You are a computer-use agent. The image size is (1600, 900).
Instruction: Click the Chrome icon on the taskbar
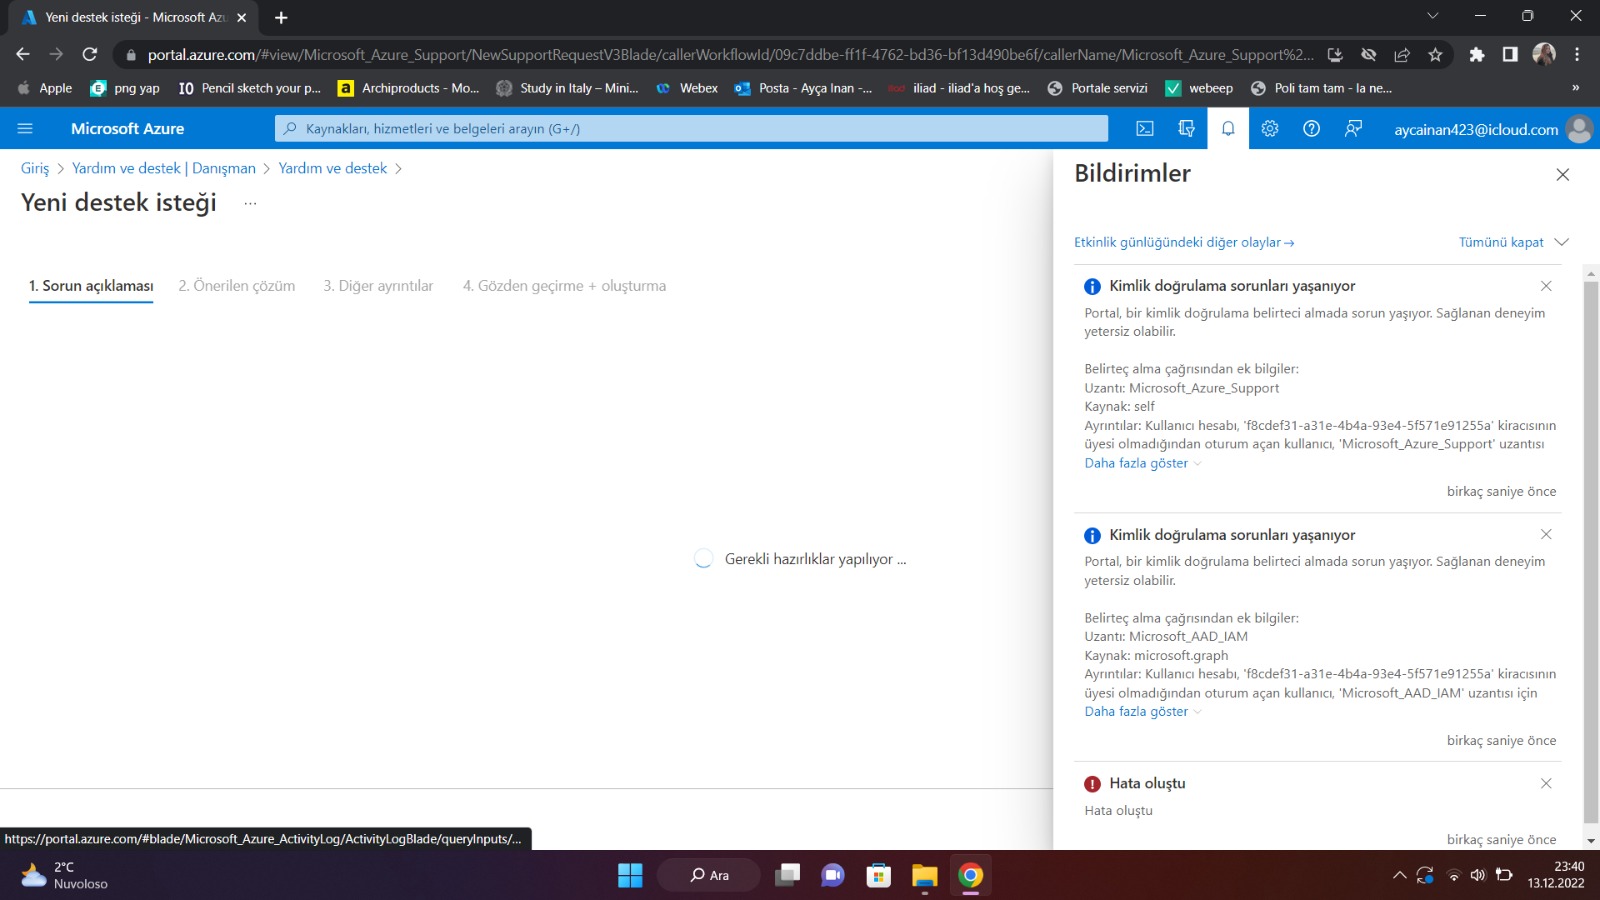tap(970, 875)
